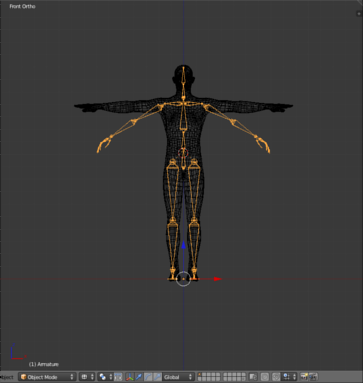Viewport: 363px width, 383px height.
Task: Toggle the snap magnet icon
Action: [x=276, y=377]
